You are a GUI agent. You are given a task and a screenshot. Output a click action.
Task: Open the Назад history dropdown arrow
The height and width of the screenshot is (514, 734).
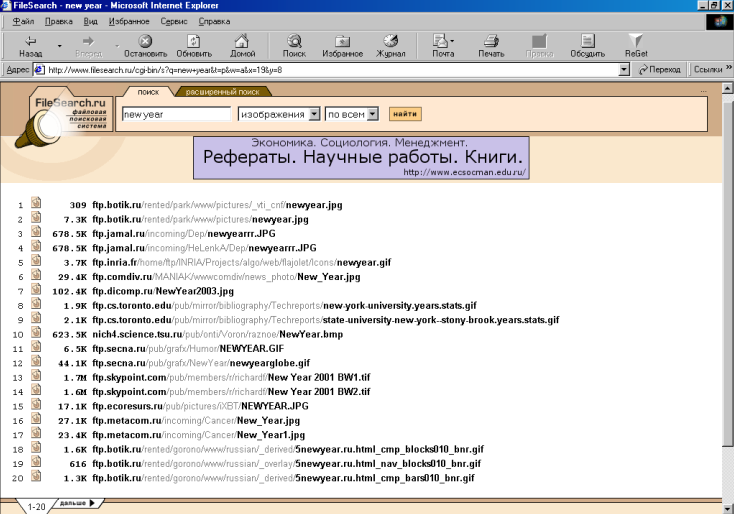[59, 46]
